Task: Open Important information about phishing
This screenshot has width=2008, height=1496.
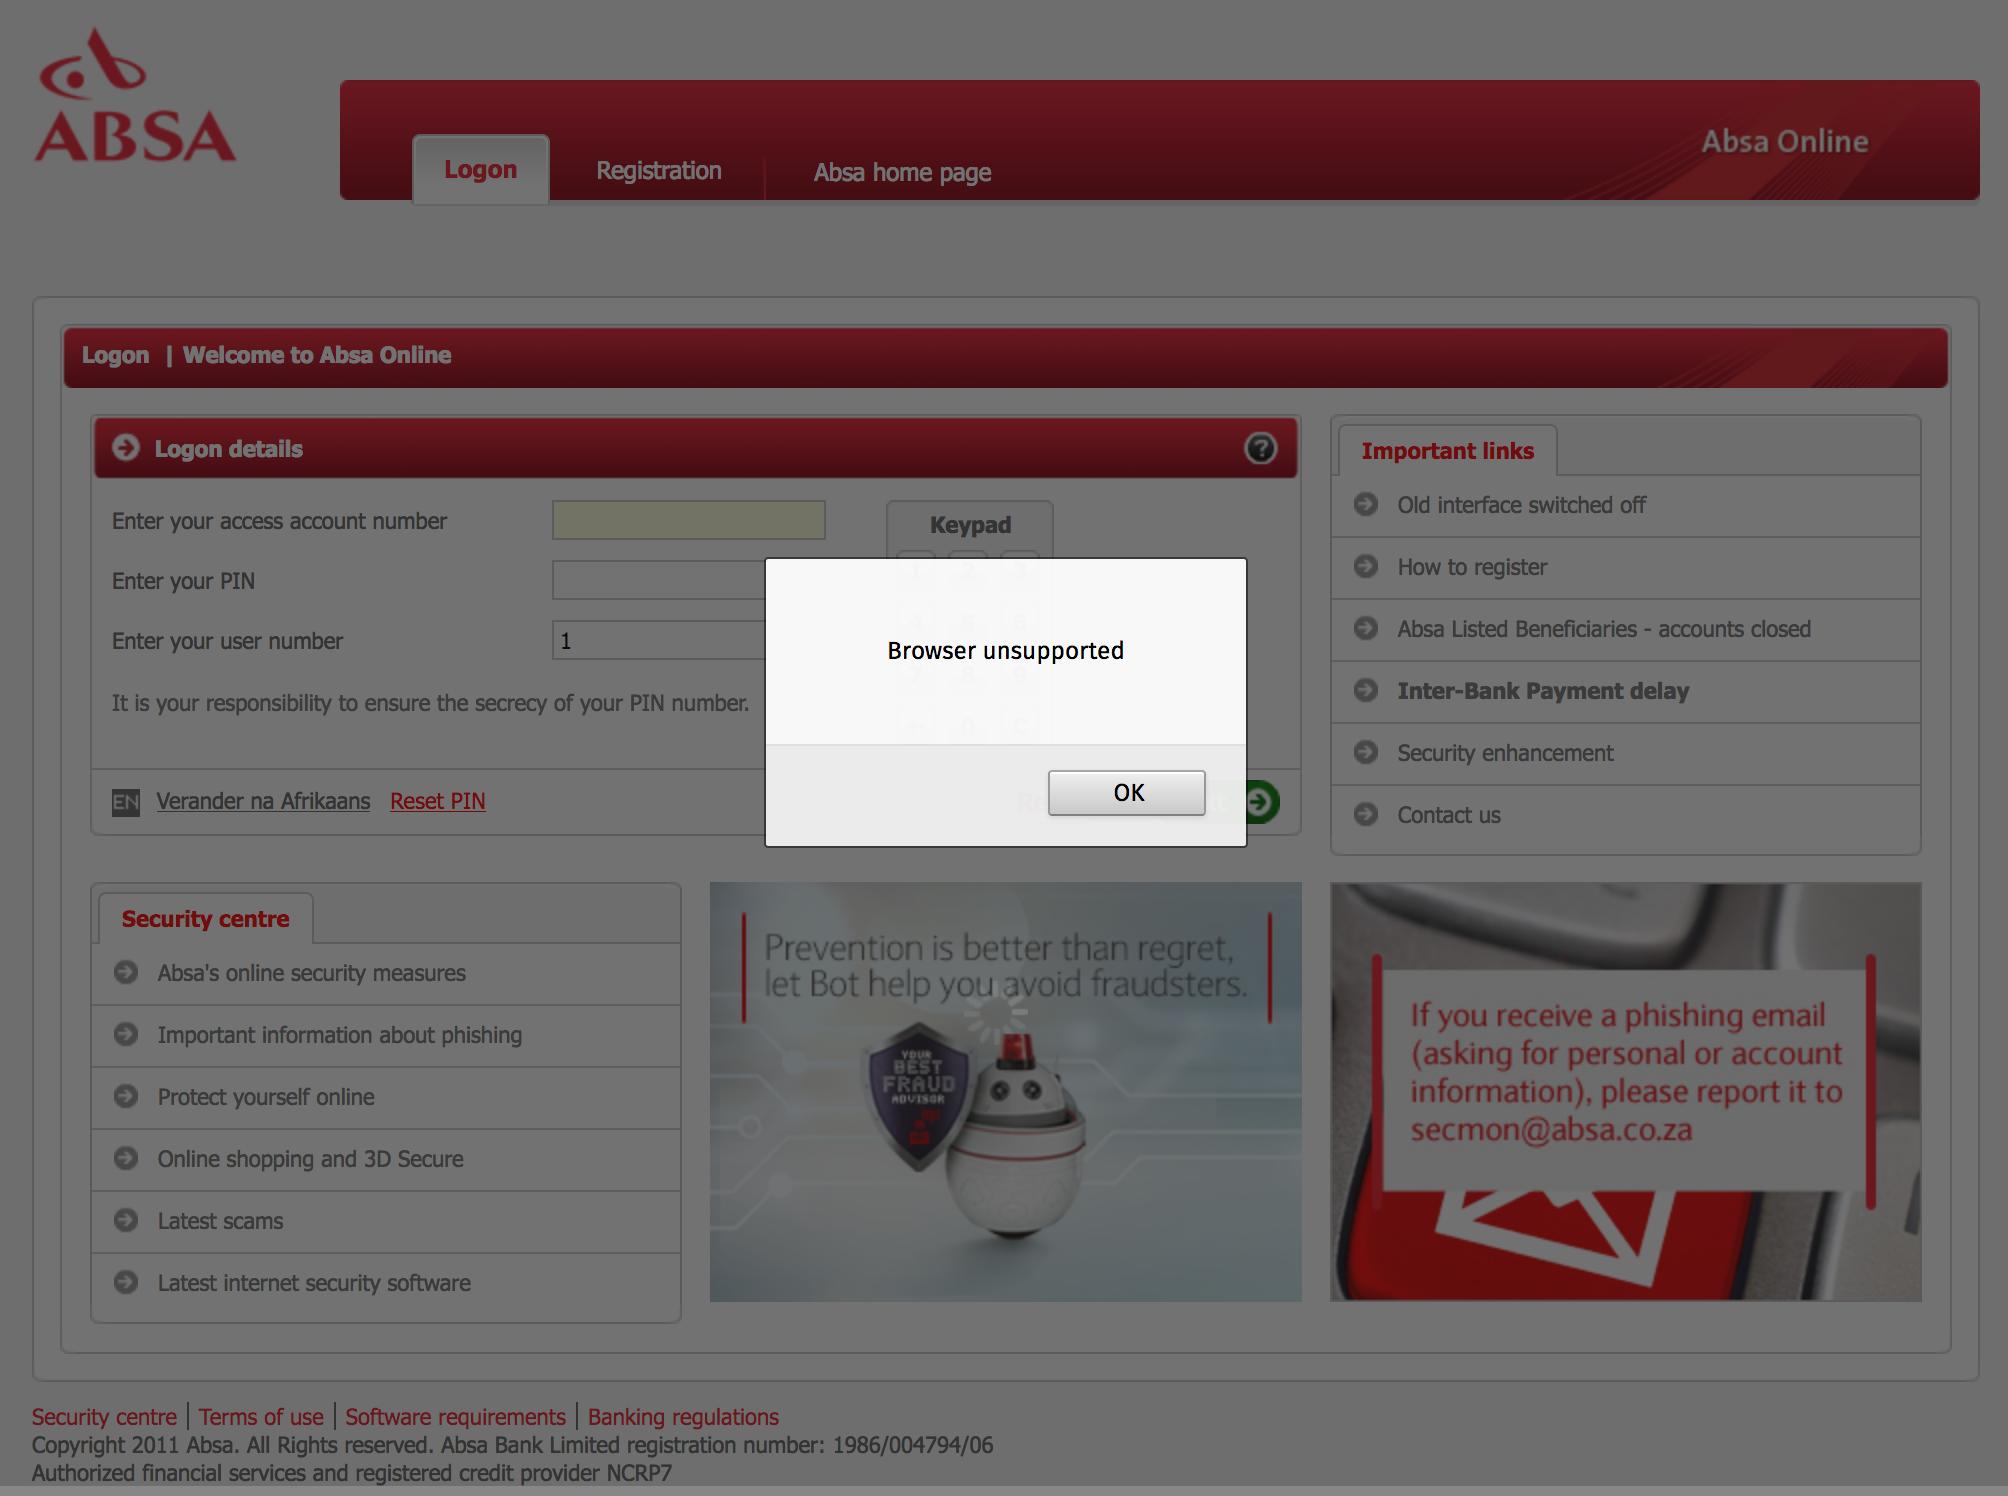Action: [x=339, y=1035]
